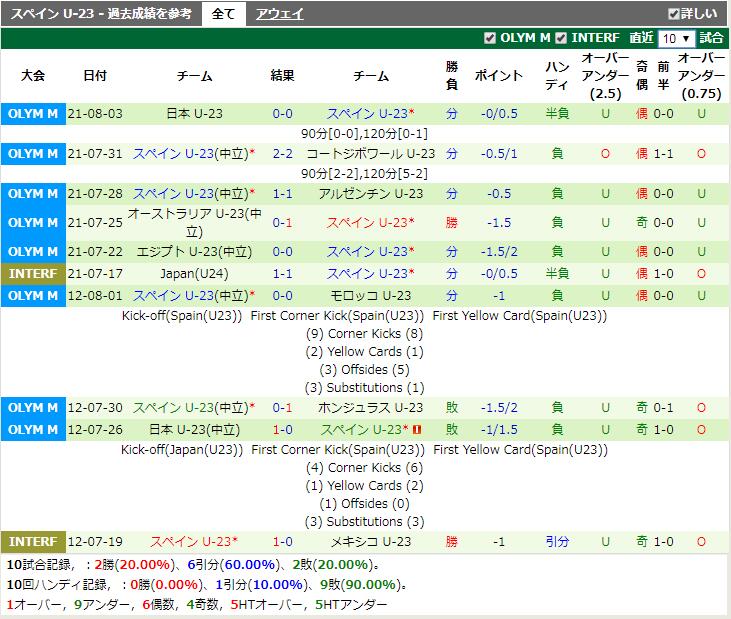Click エジプト U-23(中立) team name
Image resolution: width=731 pixels, height=619 pixels.
pos(194,252)
